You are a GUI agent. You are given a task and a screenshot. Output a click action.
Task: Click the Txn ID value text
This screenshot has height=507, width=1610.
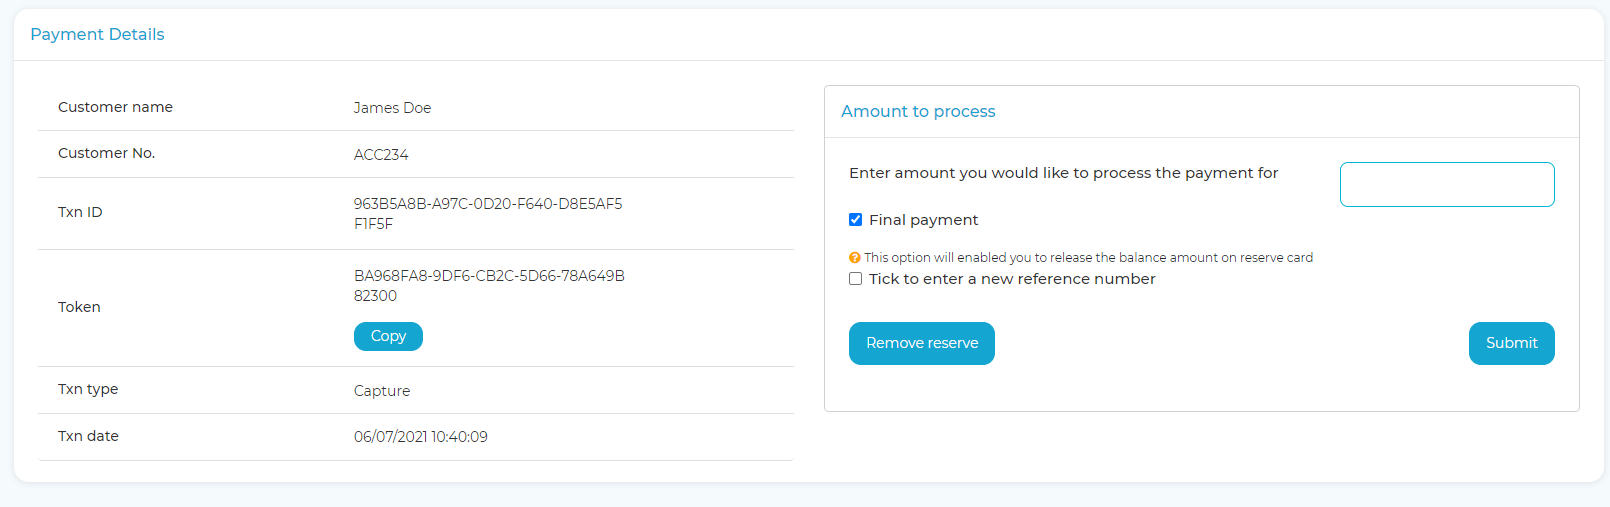[488, 214]
